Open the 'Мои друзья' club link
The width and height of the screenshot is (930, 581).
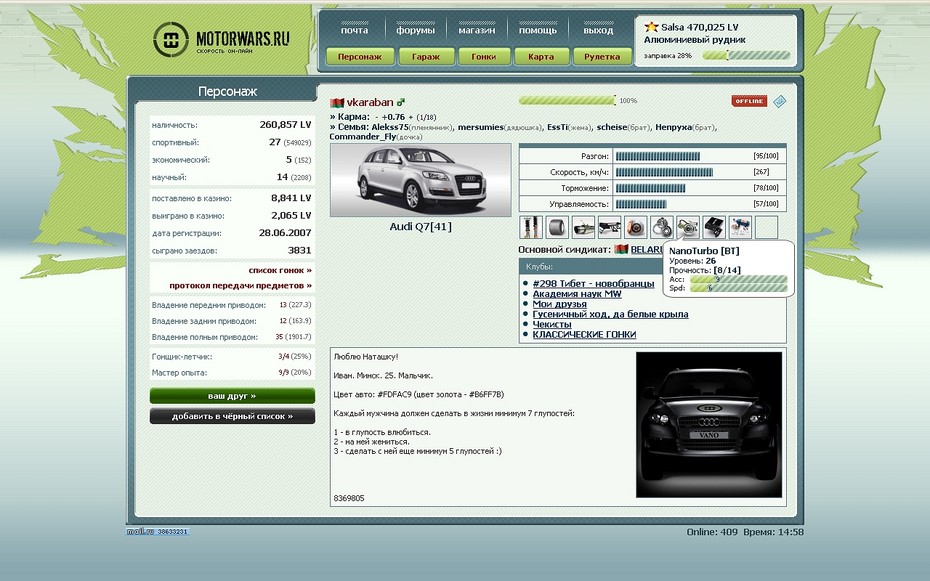pyautogui.click(x=559, y=304)
